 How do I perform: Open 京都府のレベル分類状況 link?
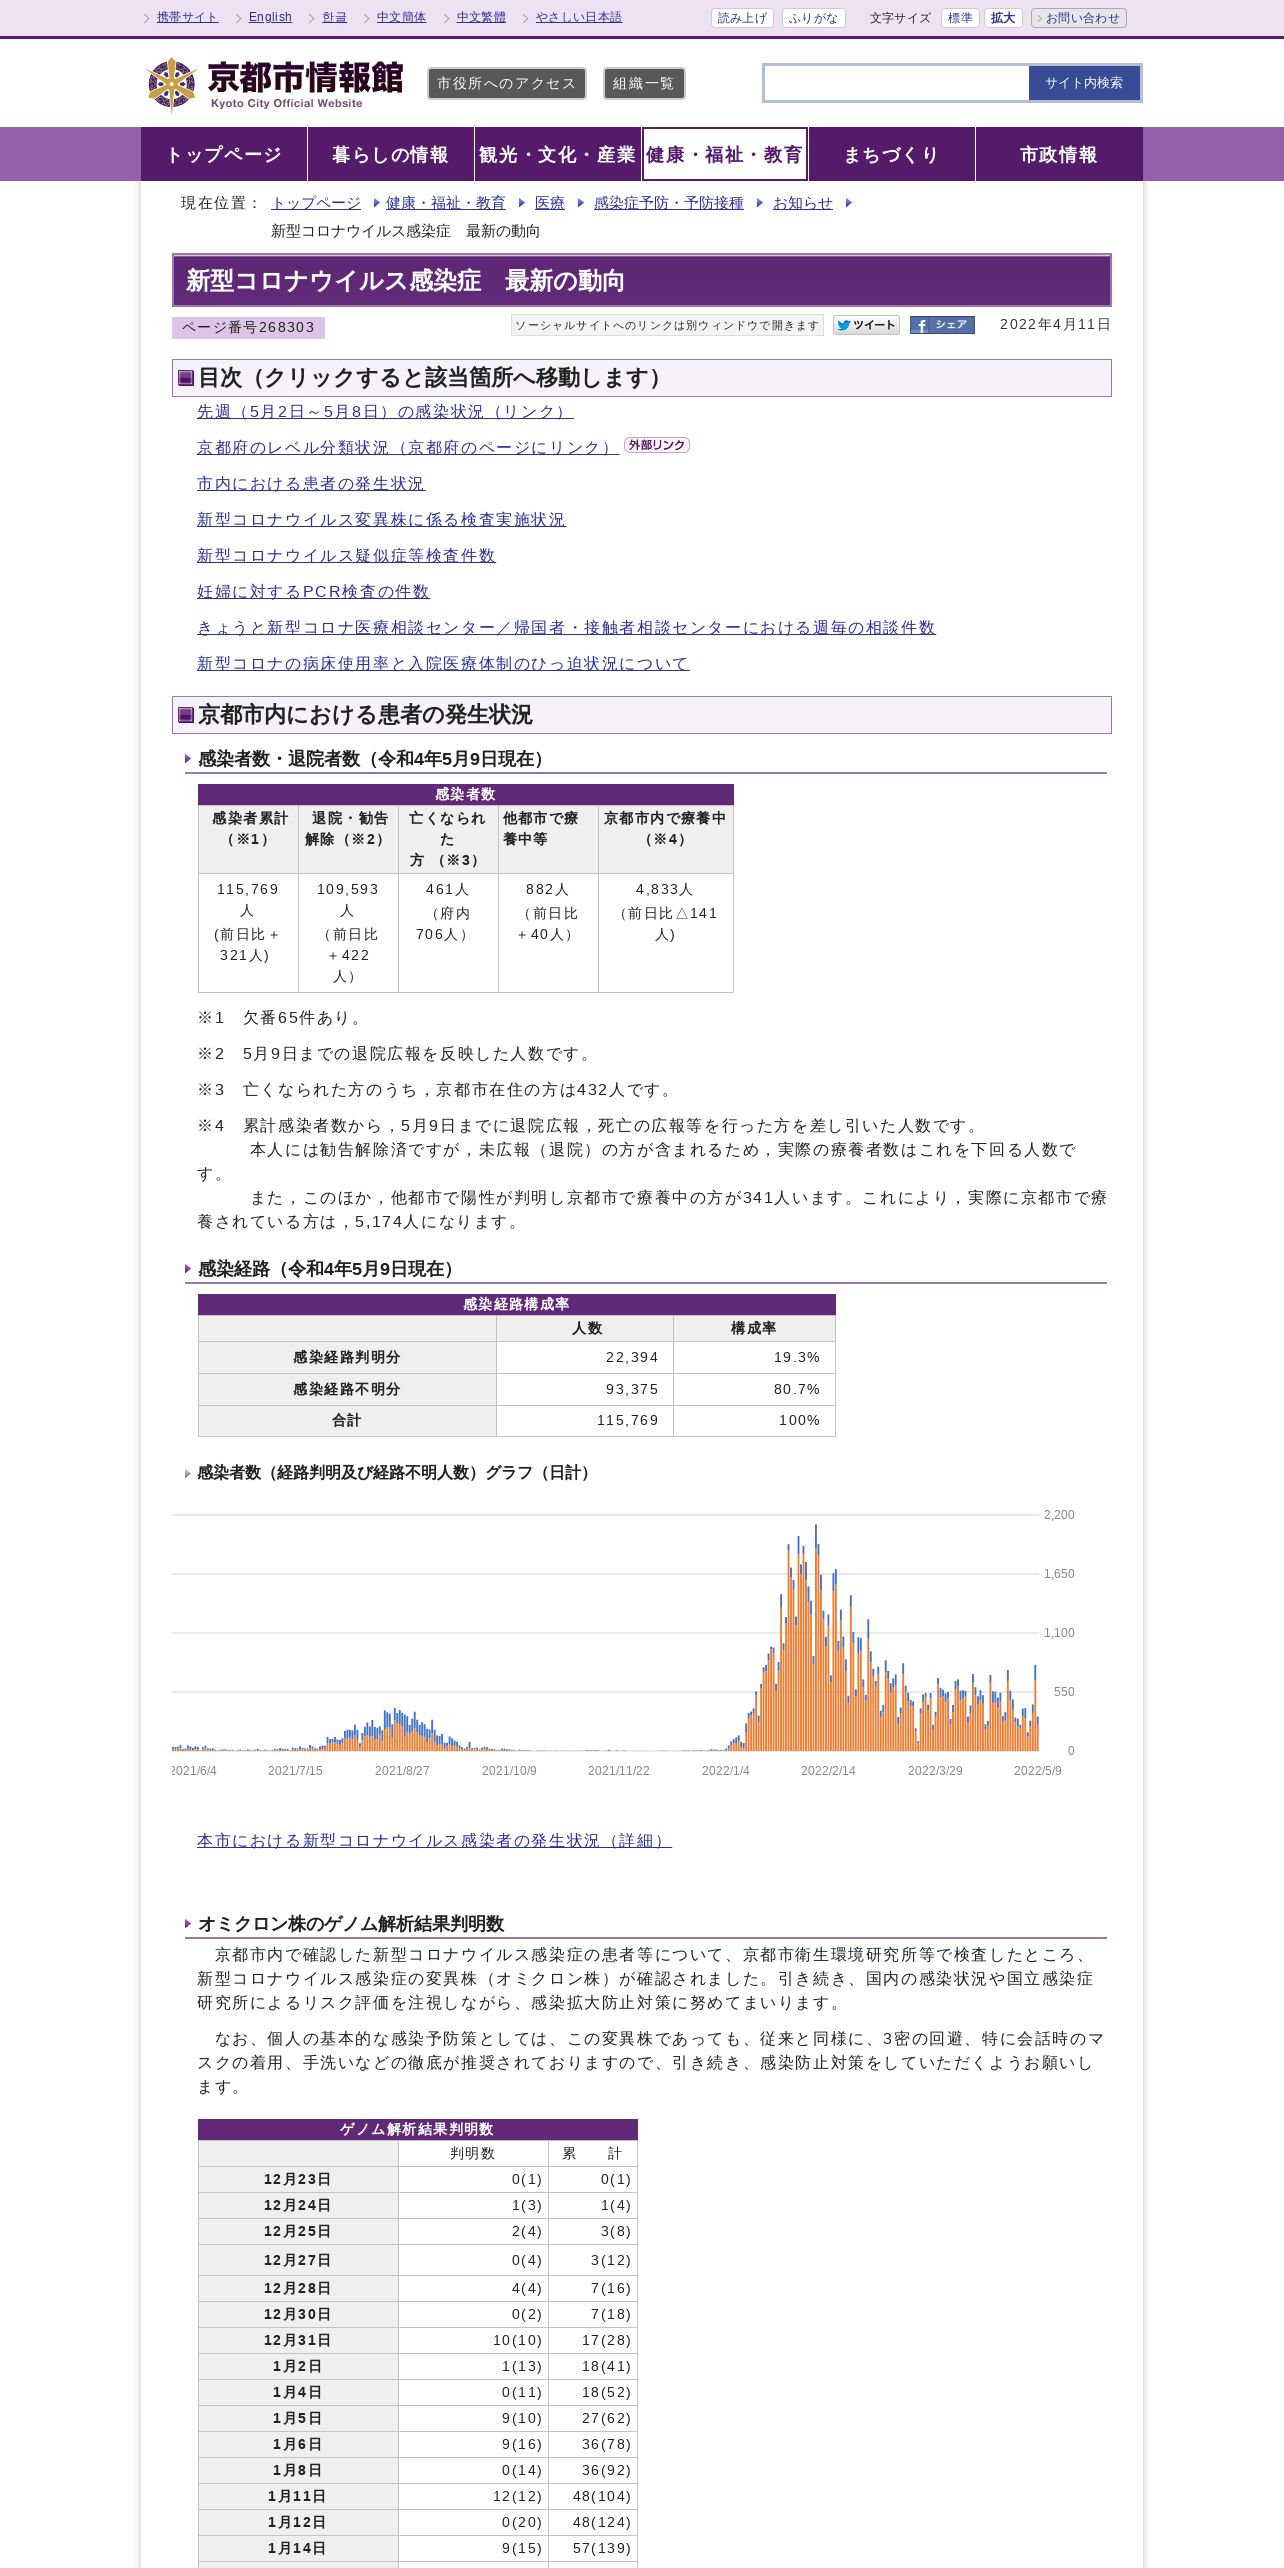click(407, 448)
